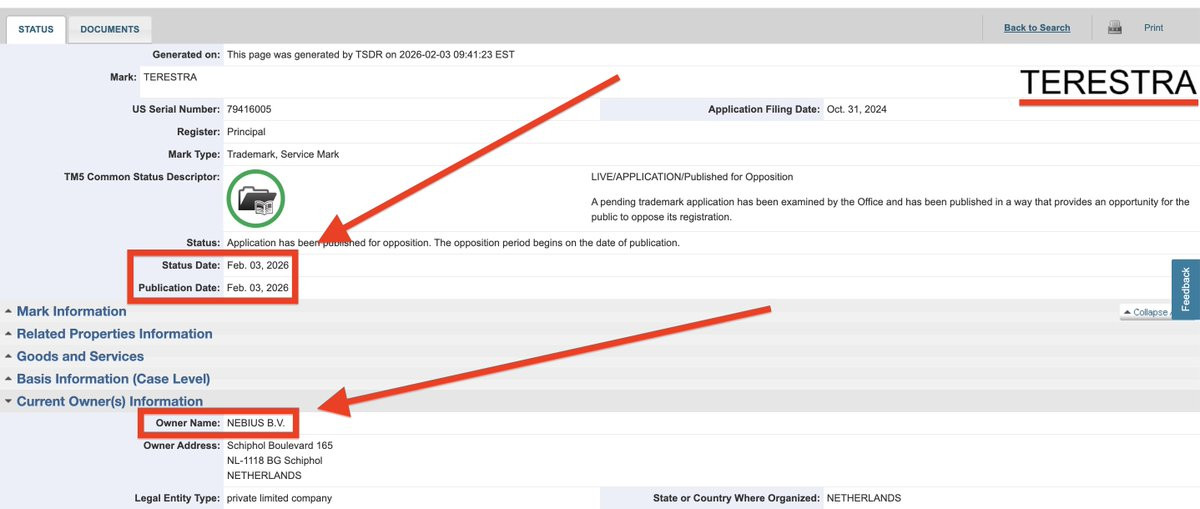Open the Feedback side tab
The image size is (1200, 509).
click(1186, 289)
